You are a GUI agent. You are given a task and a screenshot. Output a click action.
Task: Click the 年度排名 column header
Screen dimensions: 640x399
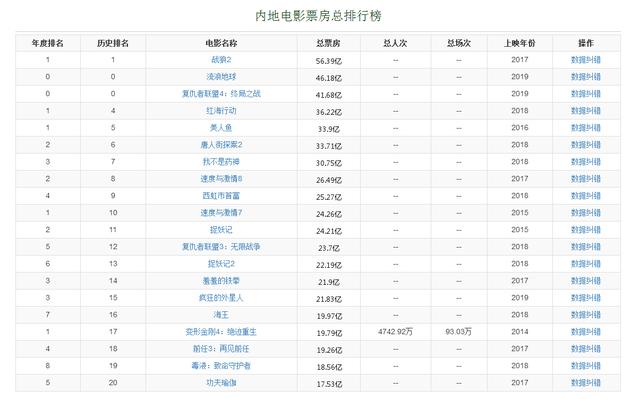(48, 43)
